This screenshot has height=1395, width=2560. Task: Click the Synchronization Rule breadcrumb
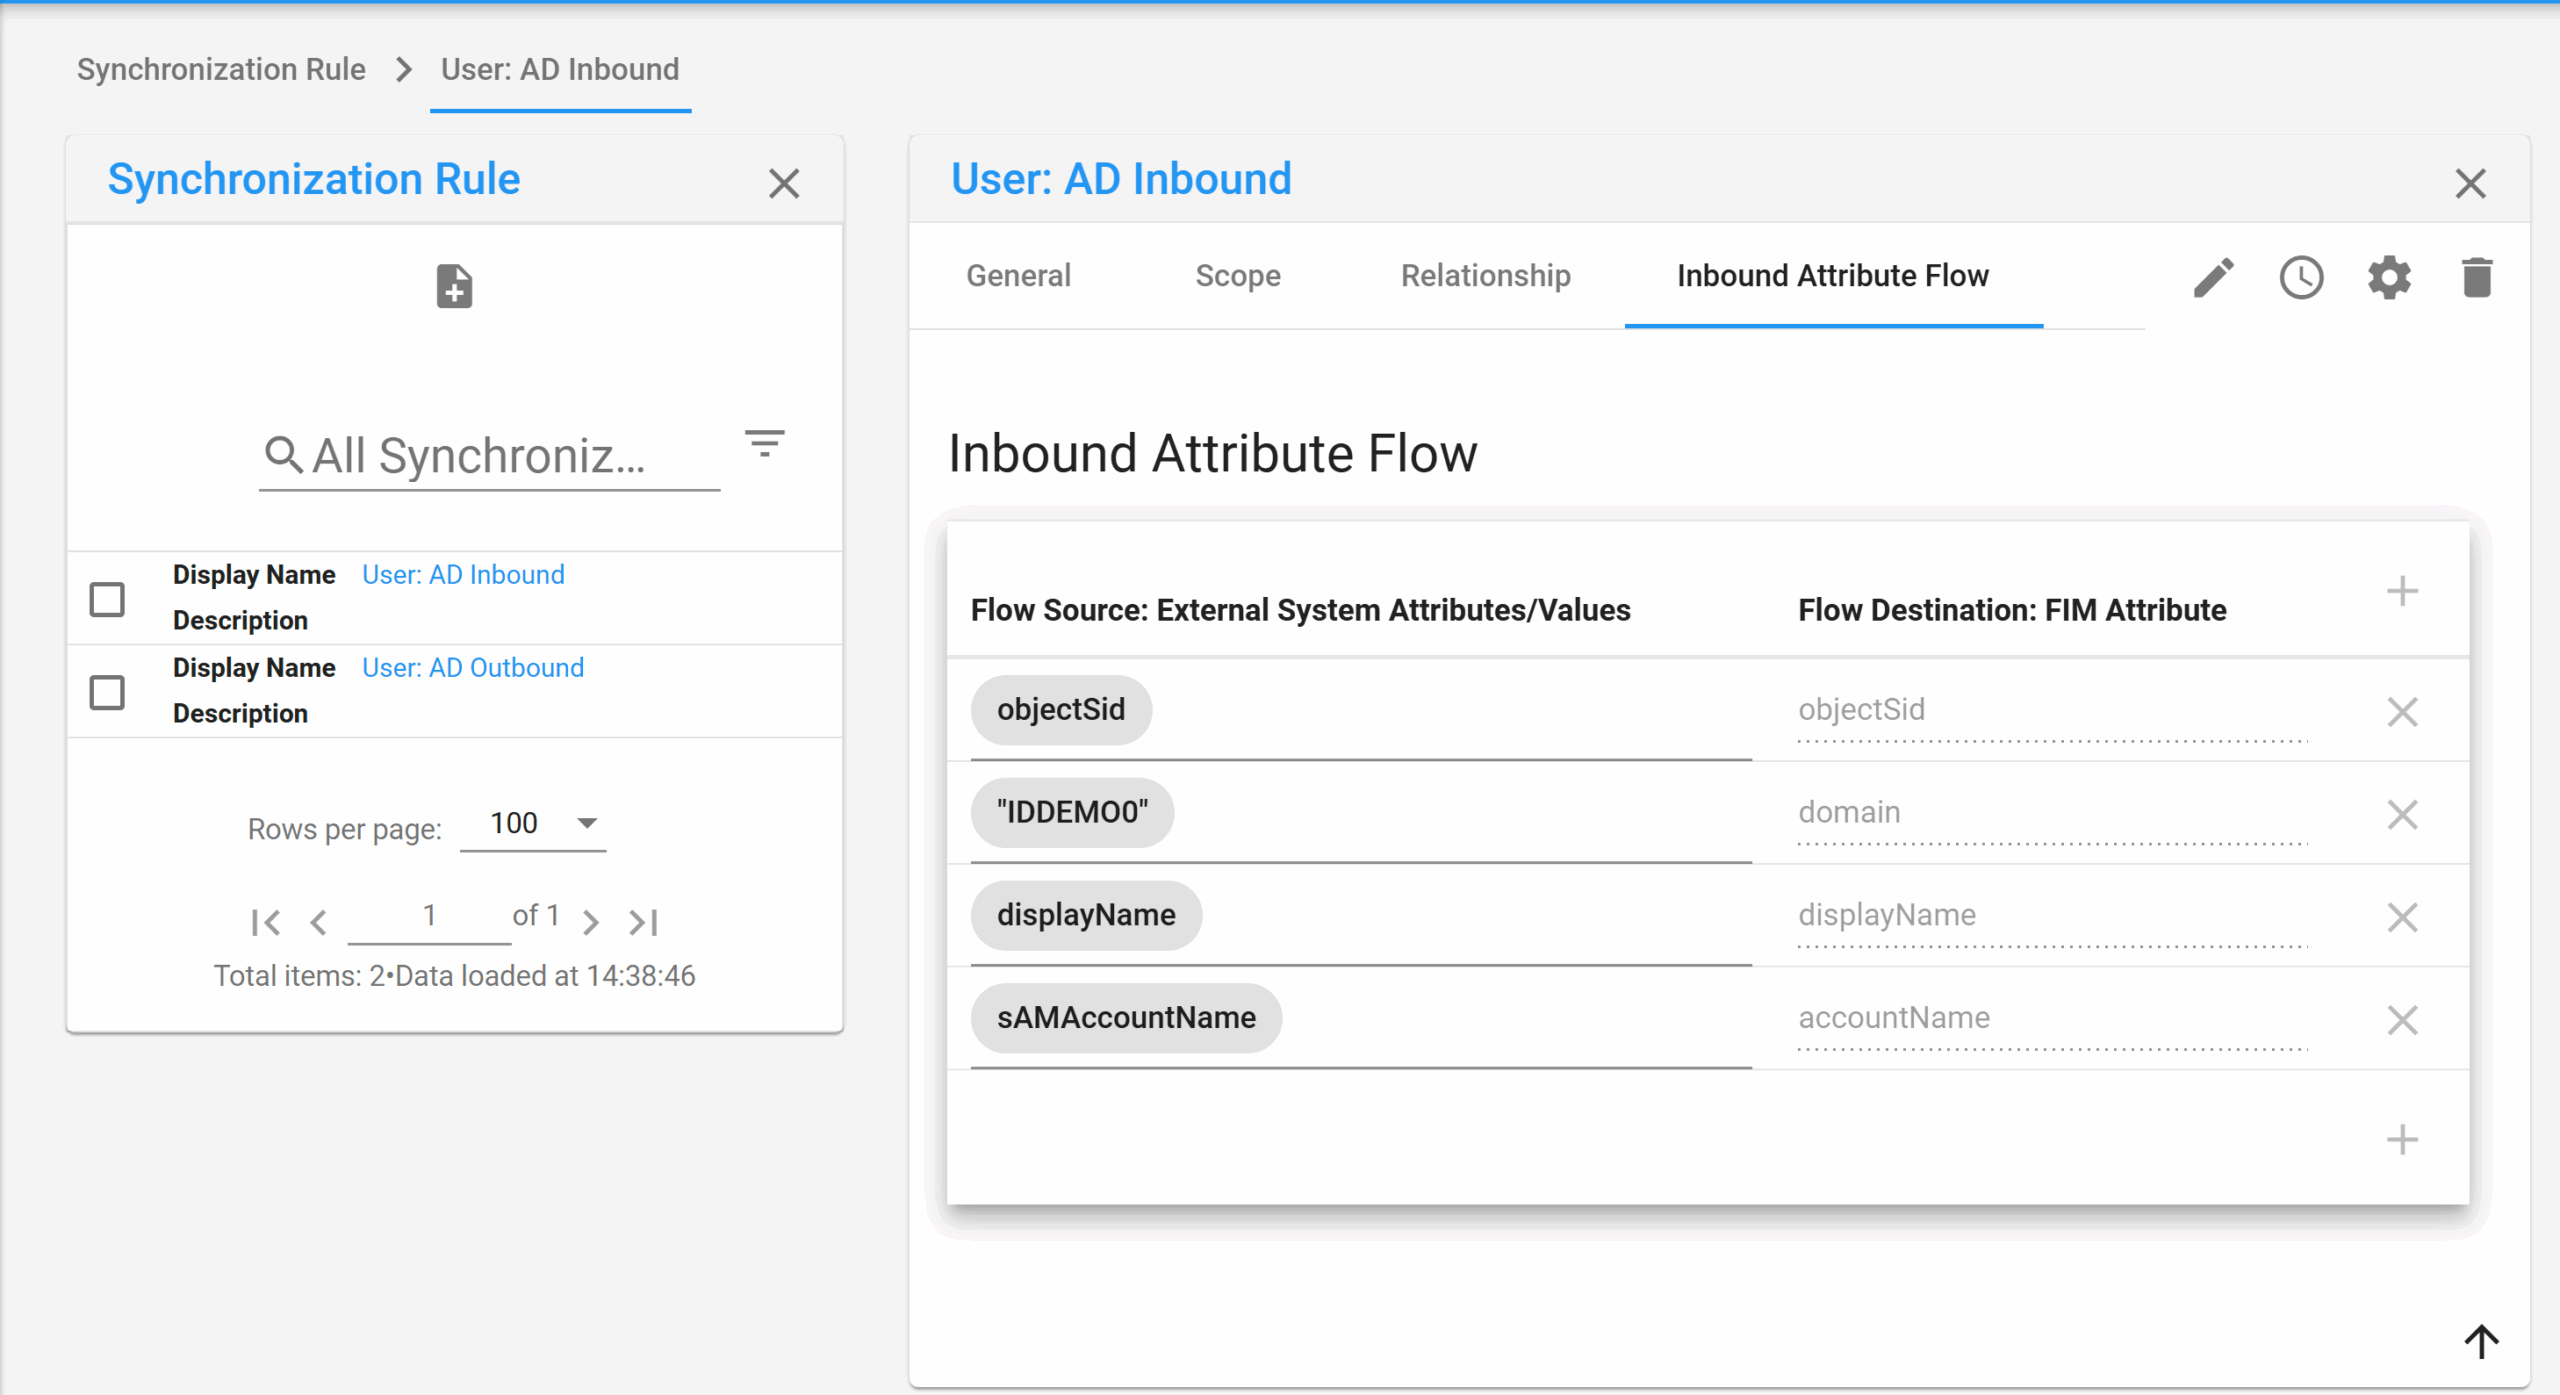click(221, 69)
